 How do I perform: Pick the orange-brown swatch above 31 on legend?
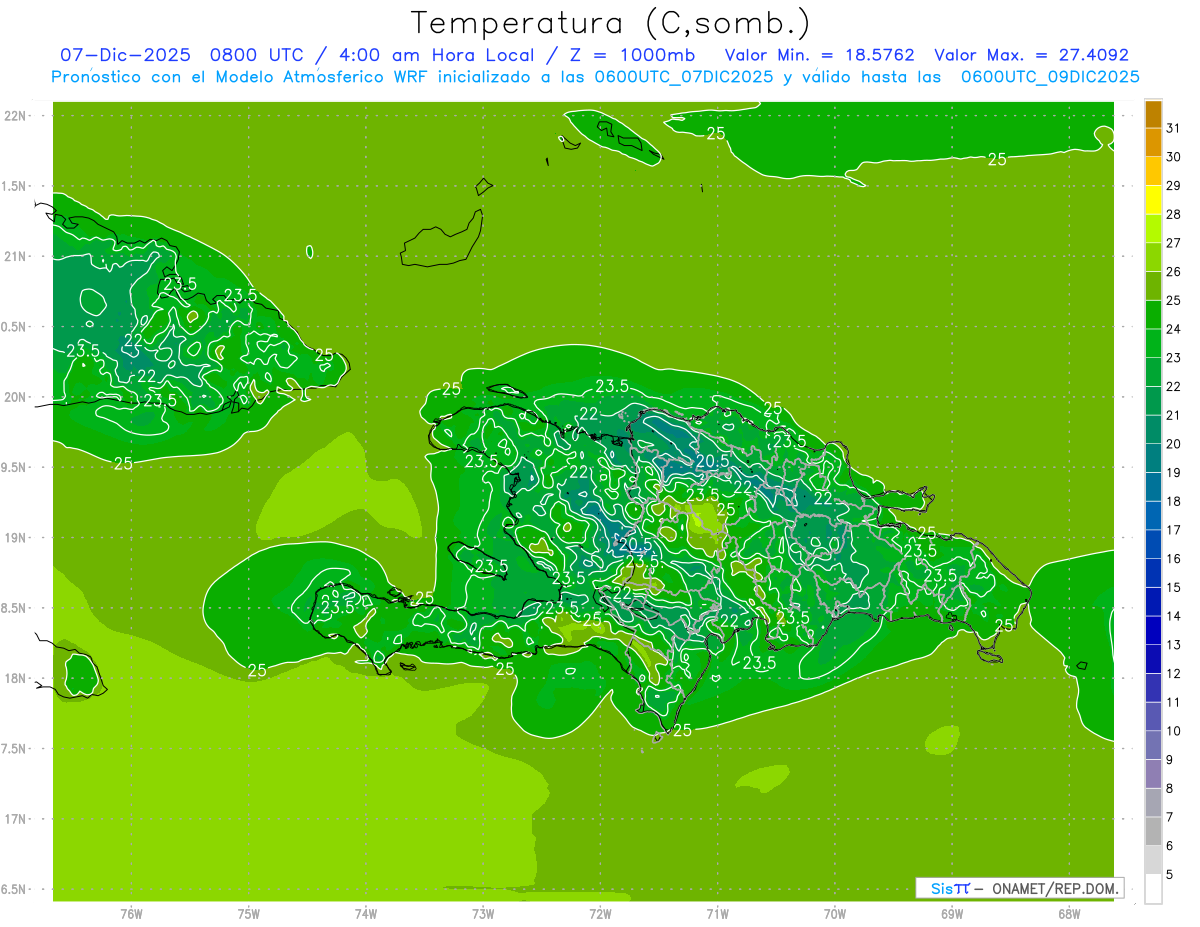pos(1153,114)
